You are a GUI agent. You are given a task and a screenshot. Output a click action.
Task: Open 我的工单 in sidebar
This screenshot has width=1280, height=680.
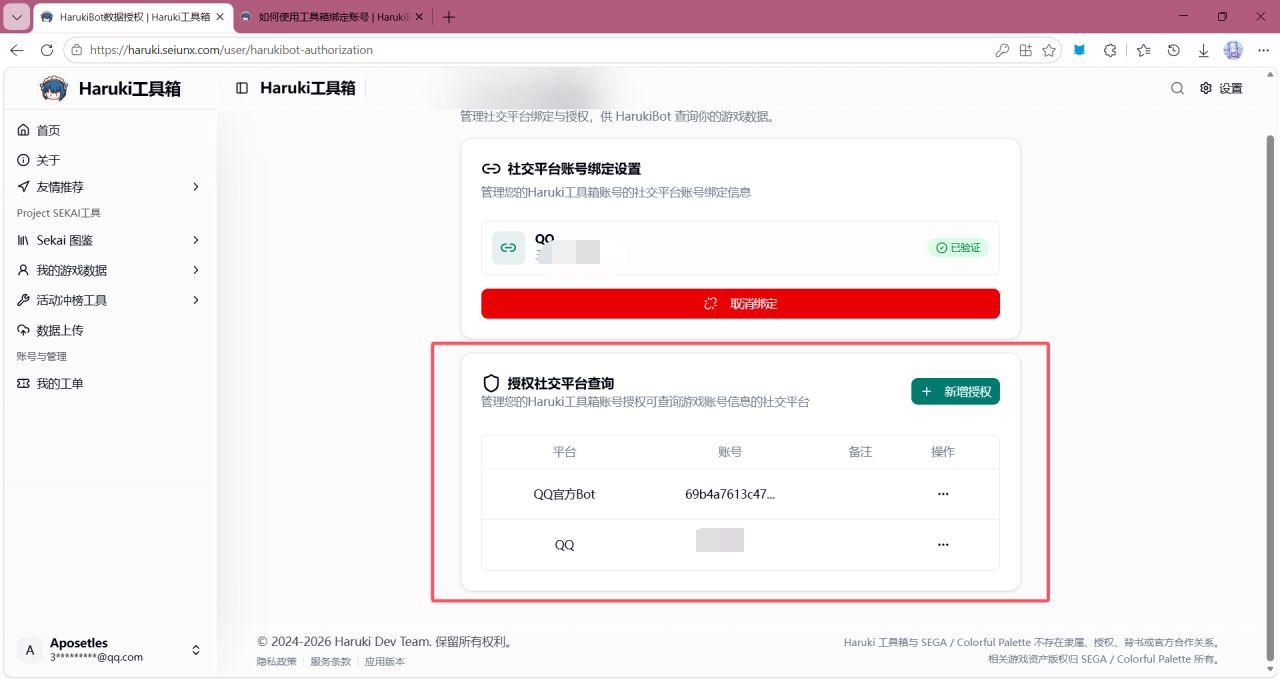coord(110,383)
